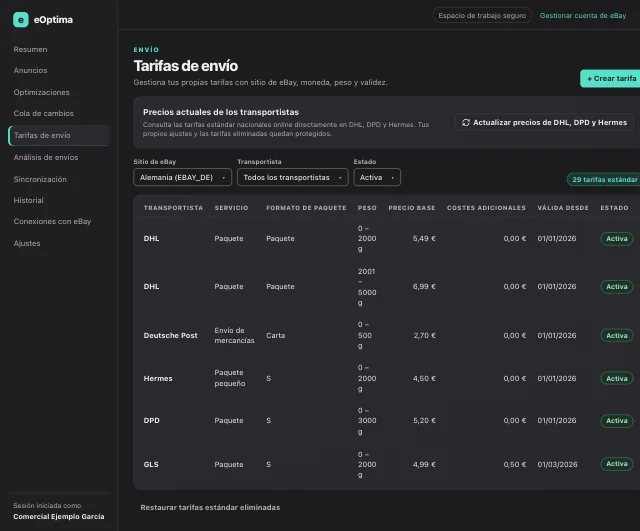Open Cola de cambios

(43, 113)
